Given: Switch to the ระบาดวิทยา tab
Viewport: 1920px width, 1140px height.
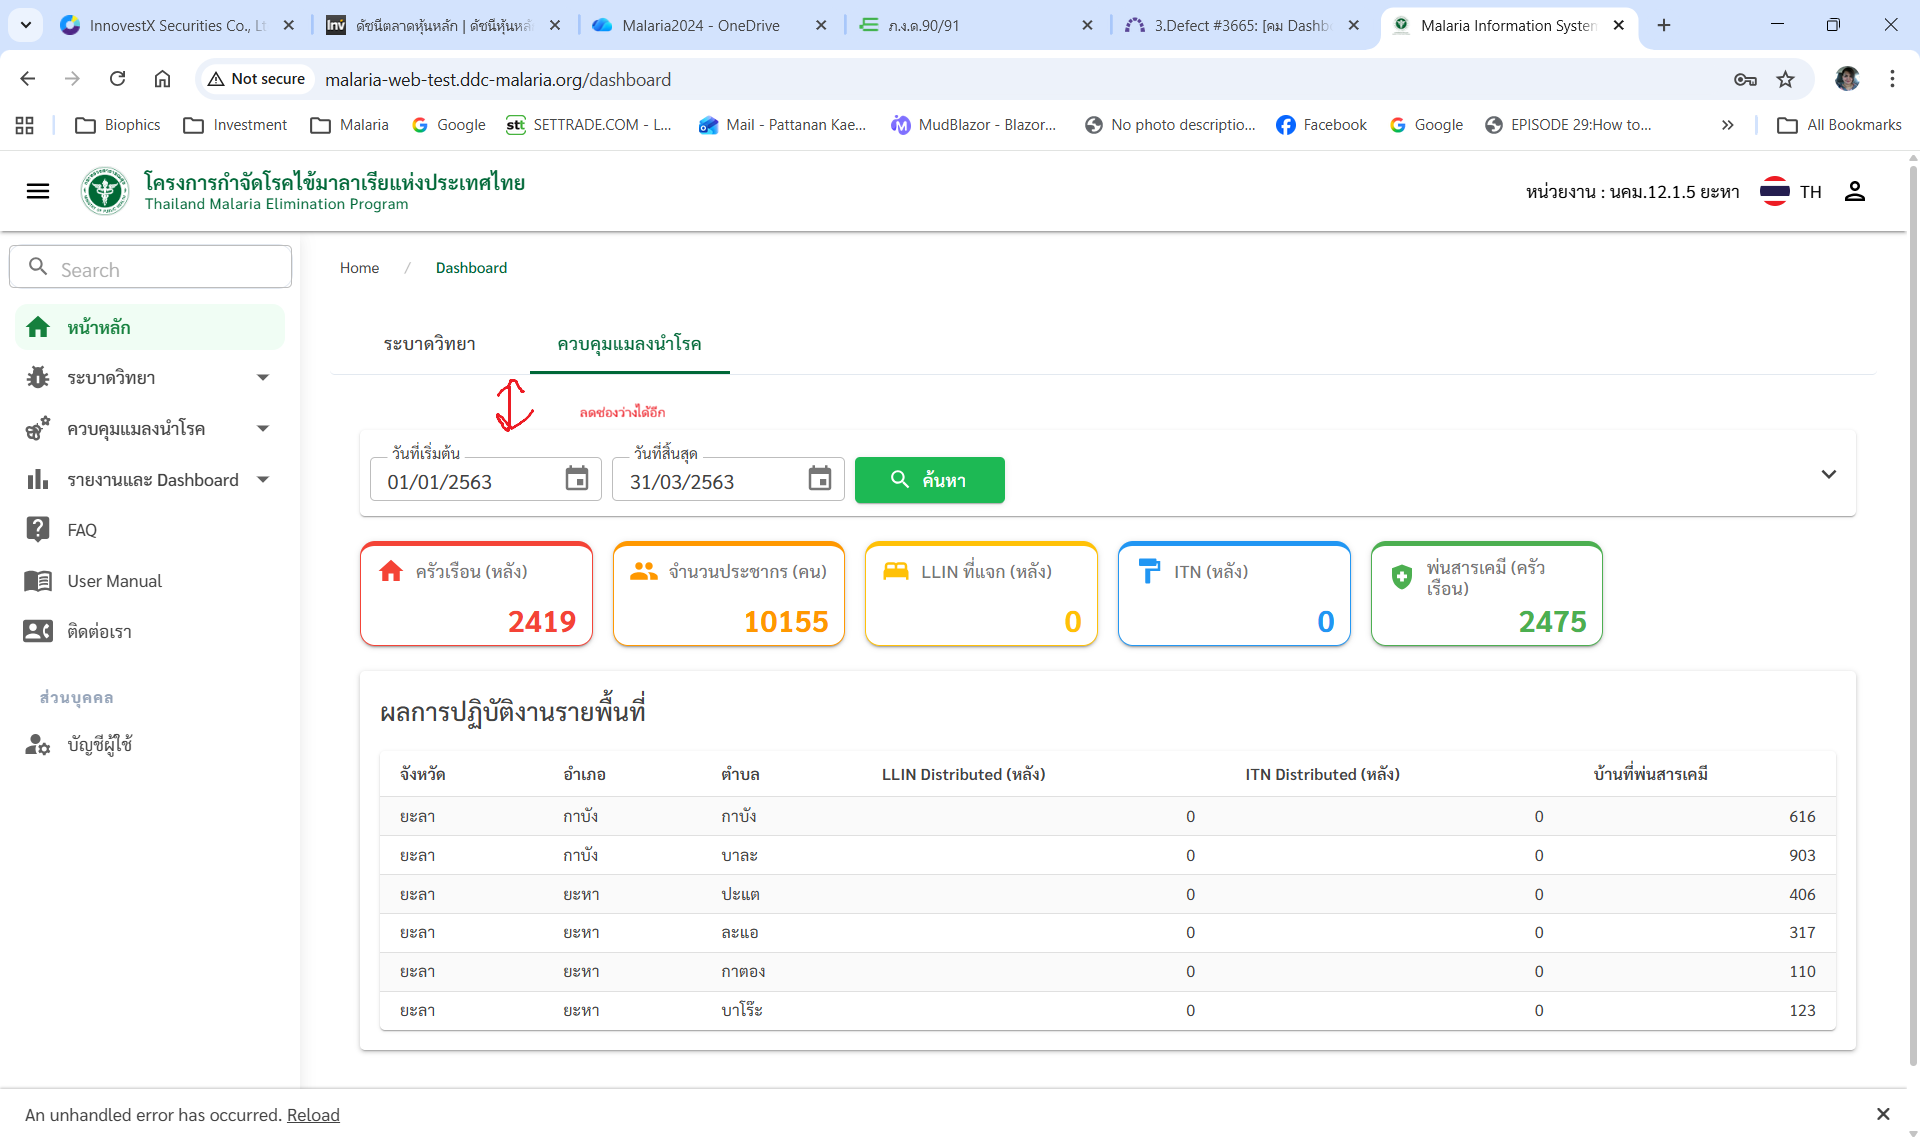Looking at the screenshot, I should click(430, 344).
